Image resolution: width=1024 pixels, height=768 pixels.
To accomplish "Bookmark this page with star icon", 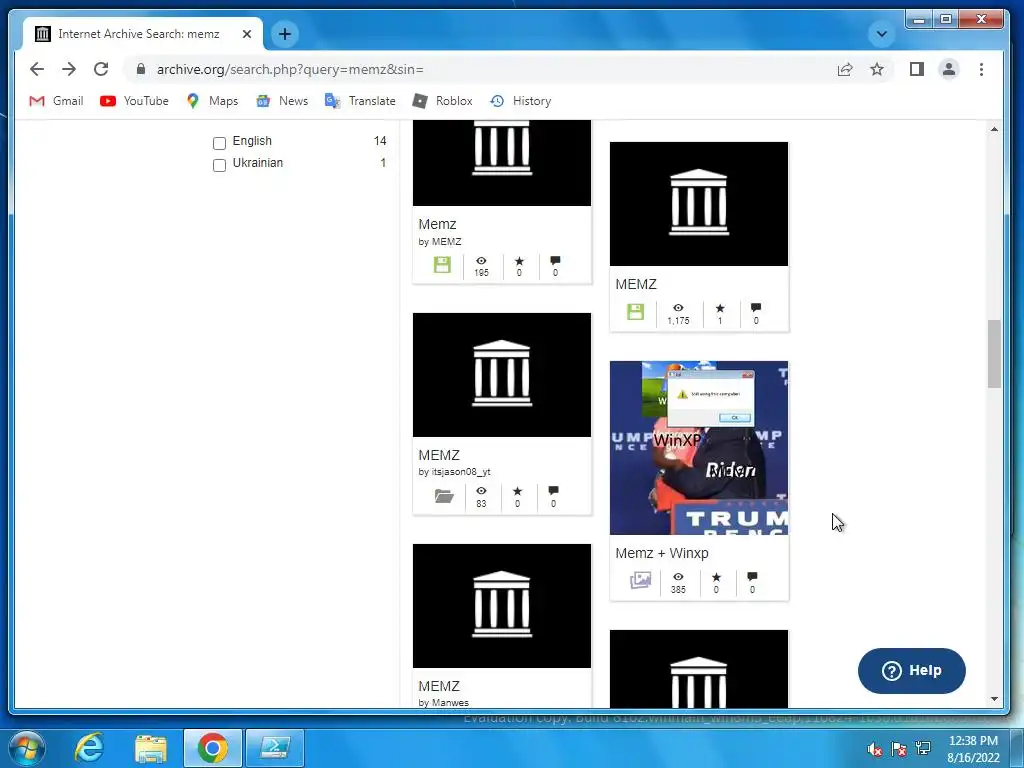I will coord(877,69).
